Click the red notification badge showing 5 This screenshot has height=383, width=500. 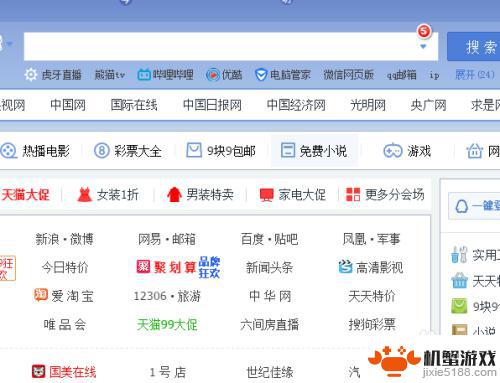coord(424,31)
